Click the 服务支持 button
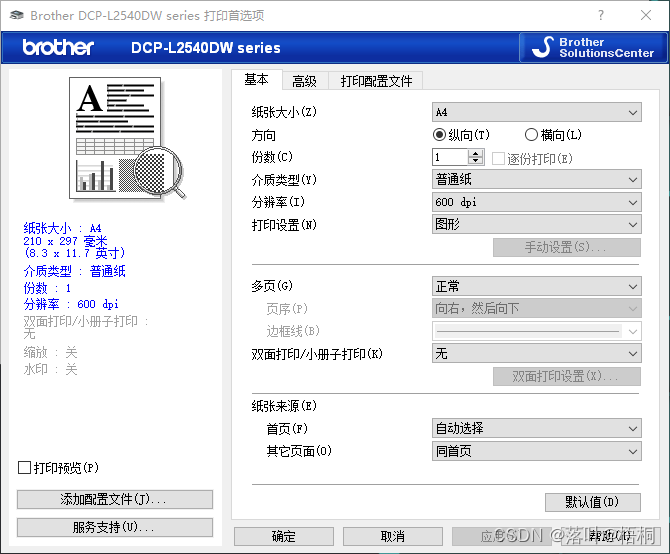Viewport: 670px width, 554px height. coord(115,528)
